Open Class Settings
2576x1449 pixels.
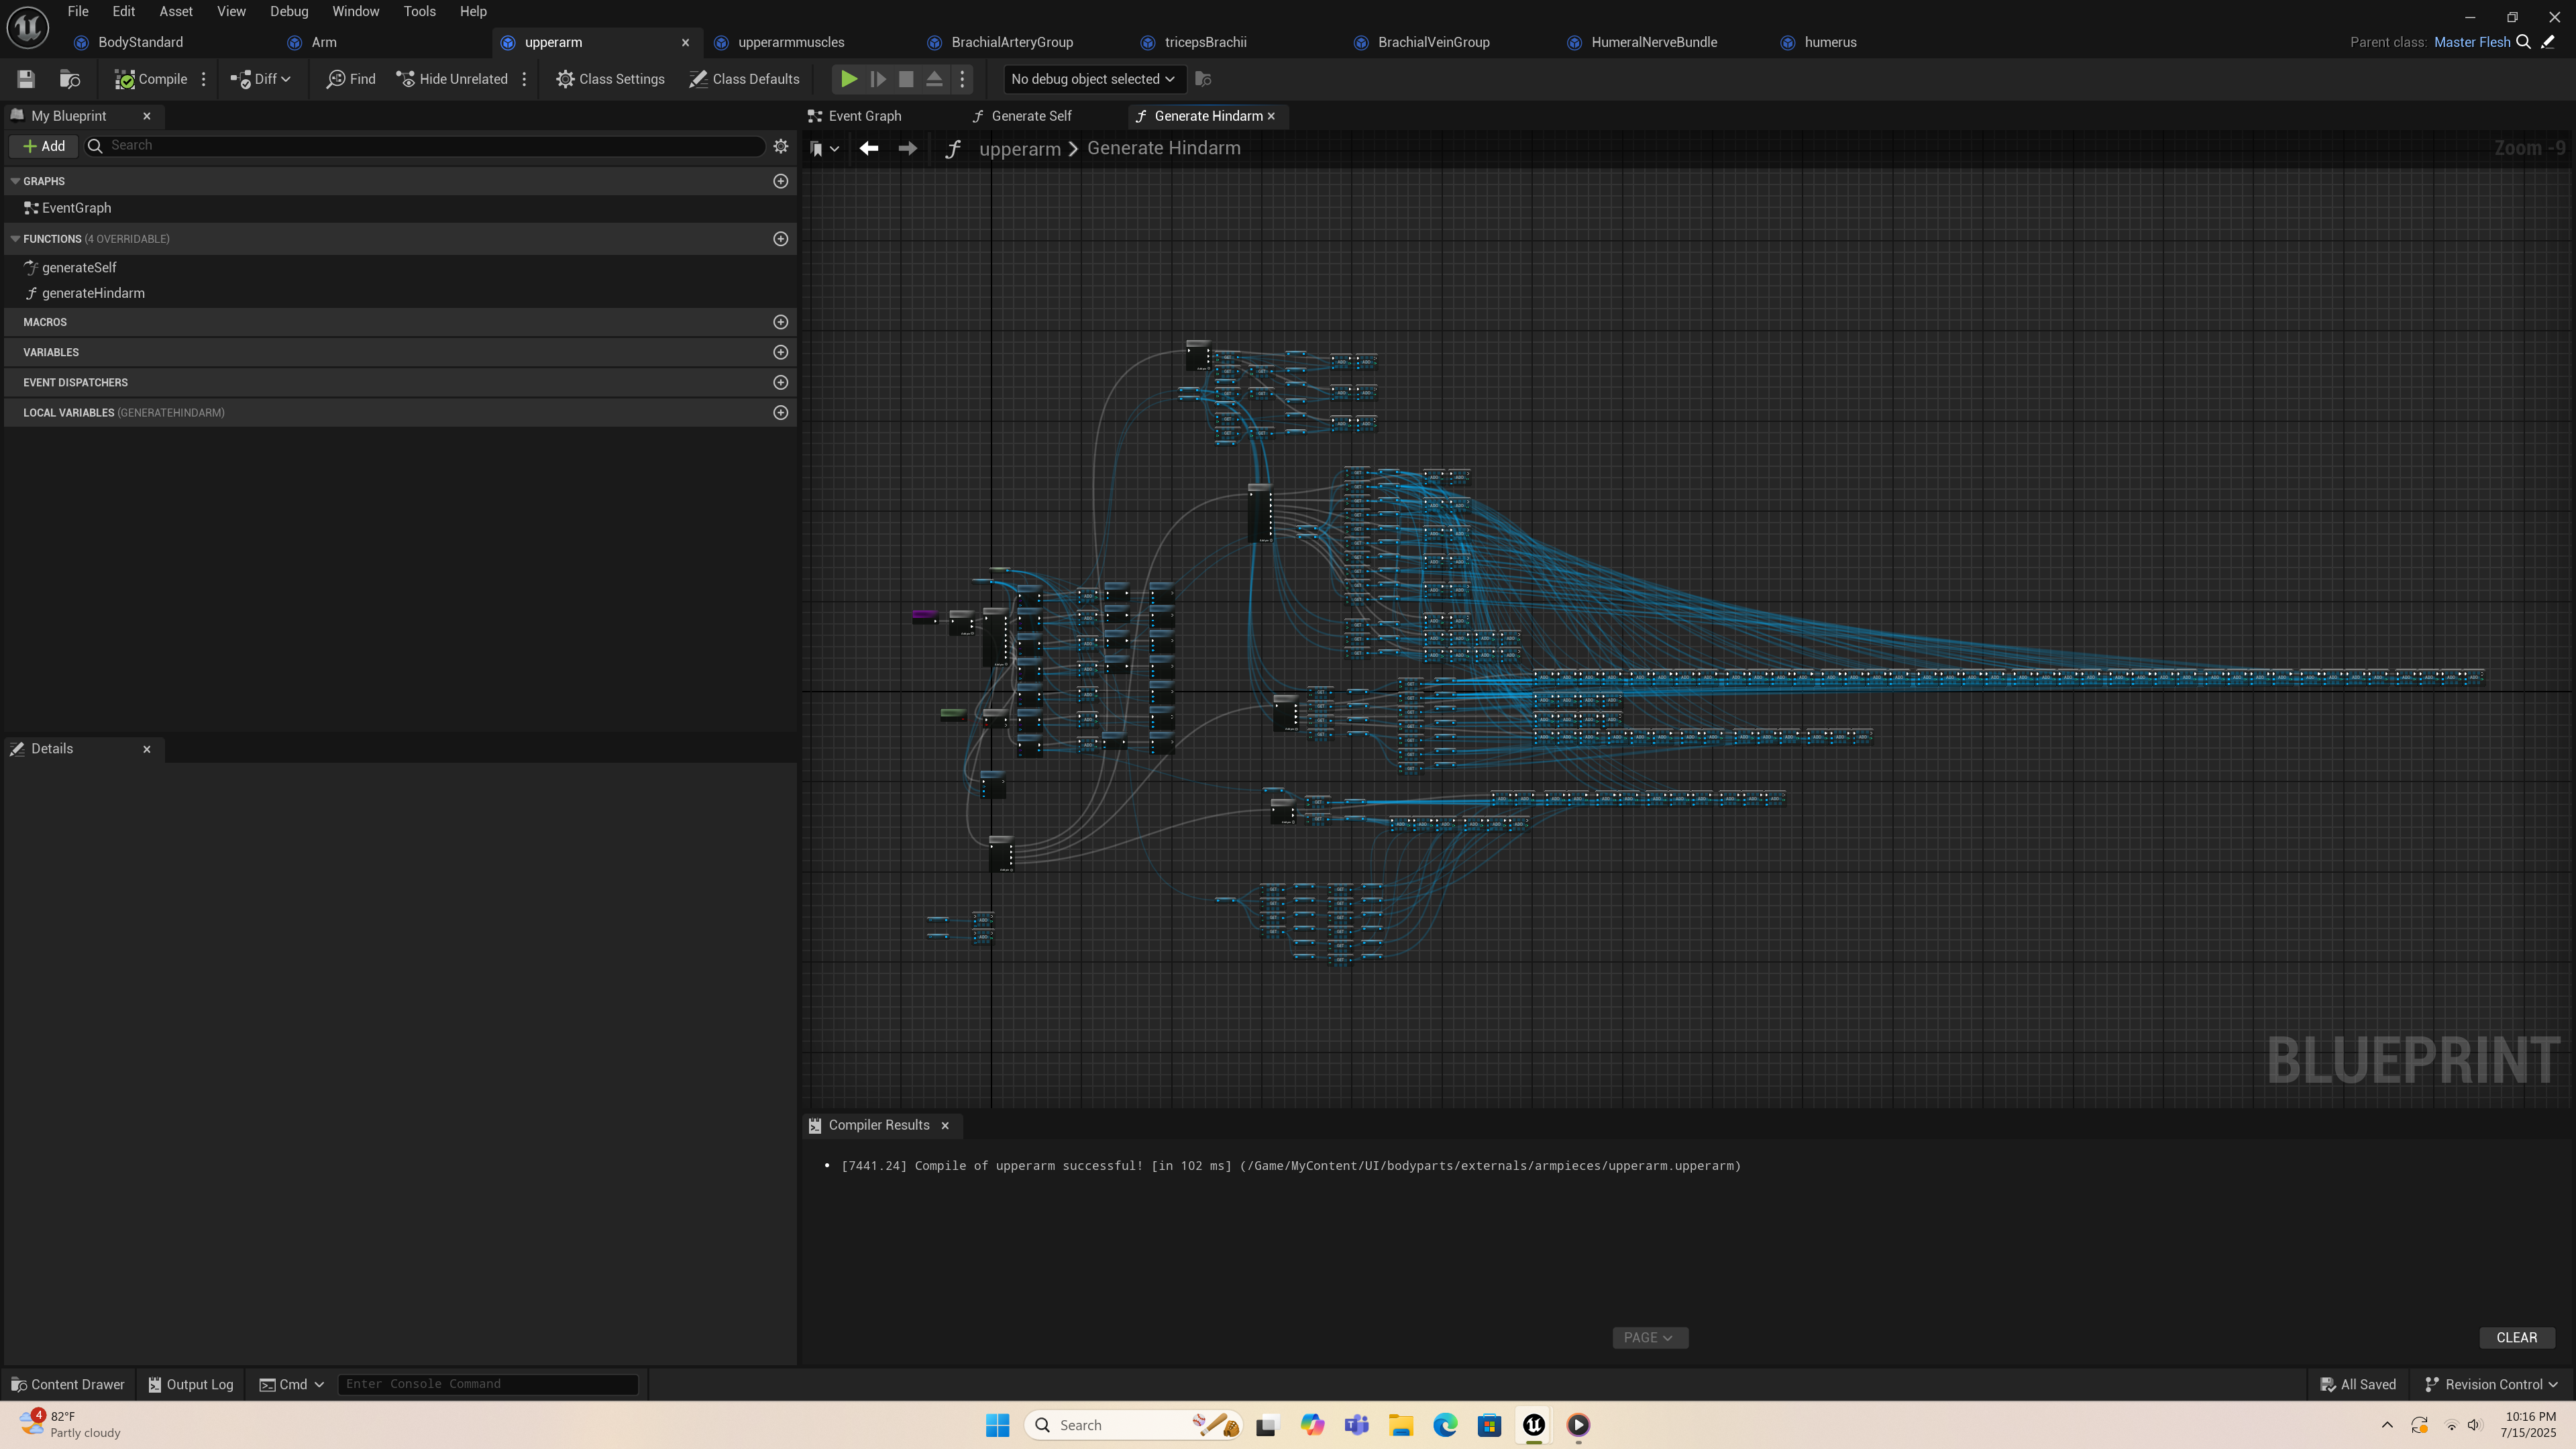click(610, 79)
